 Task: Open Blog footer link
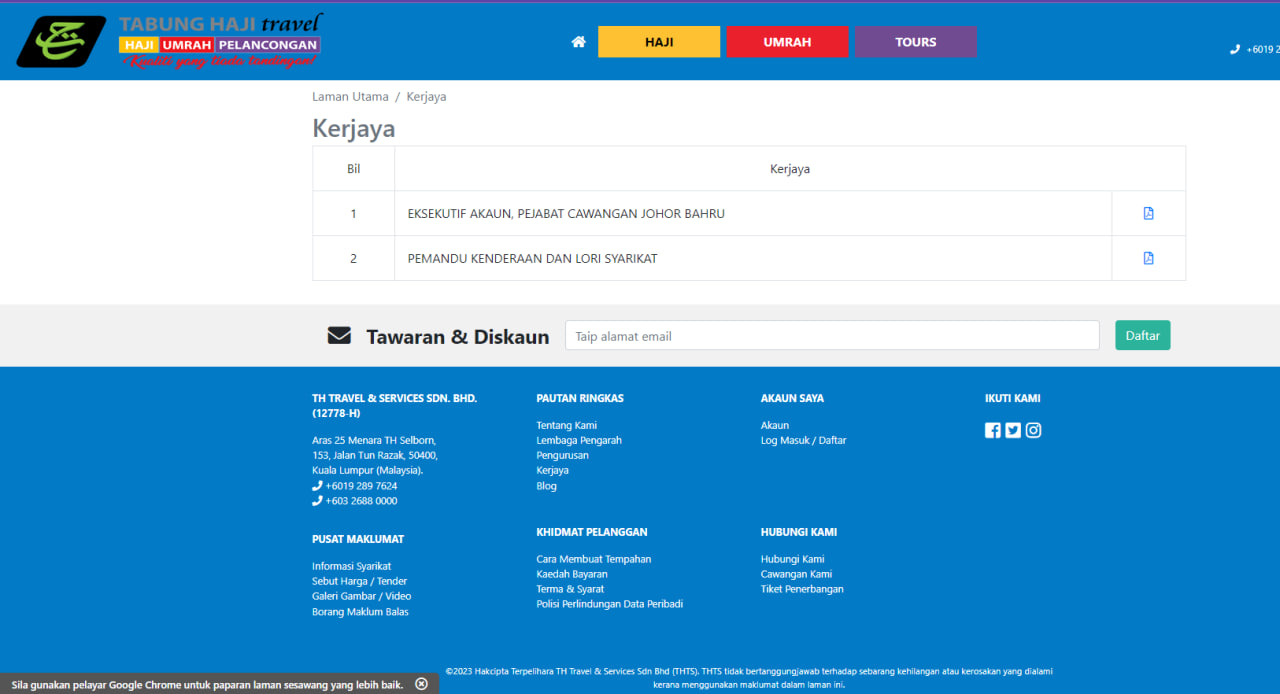[546, 486]
